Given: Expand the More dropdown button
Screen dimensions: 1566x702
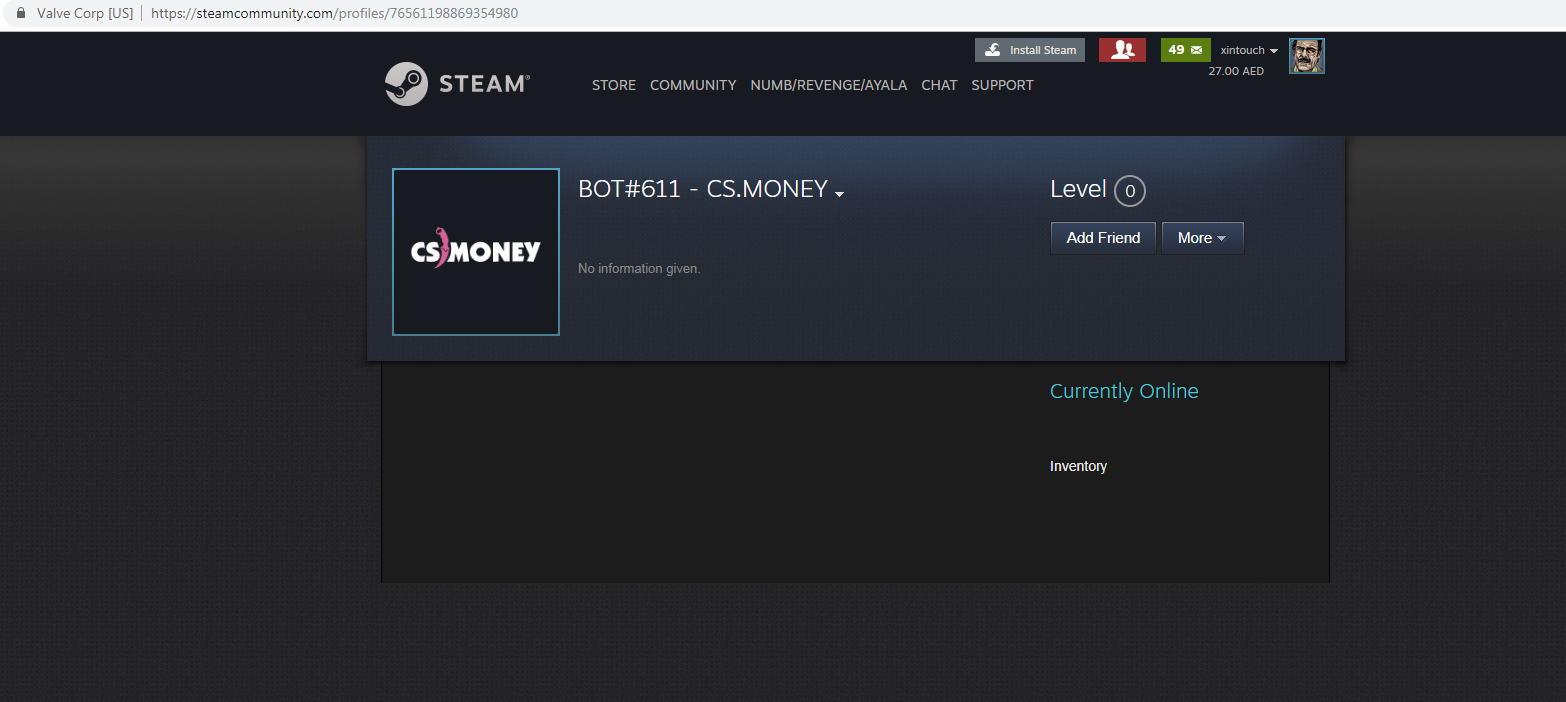Looking at the screenshot, I should coord(1202,238).
